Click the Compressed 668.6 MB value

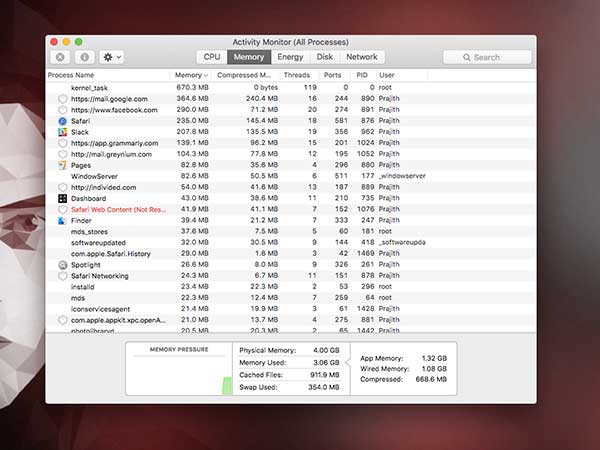click(431, 379)
